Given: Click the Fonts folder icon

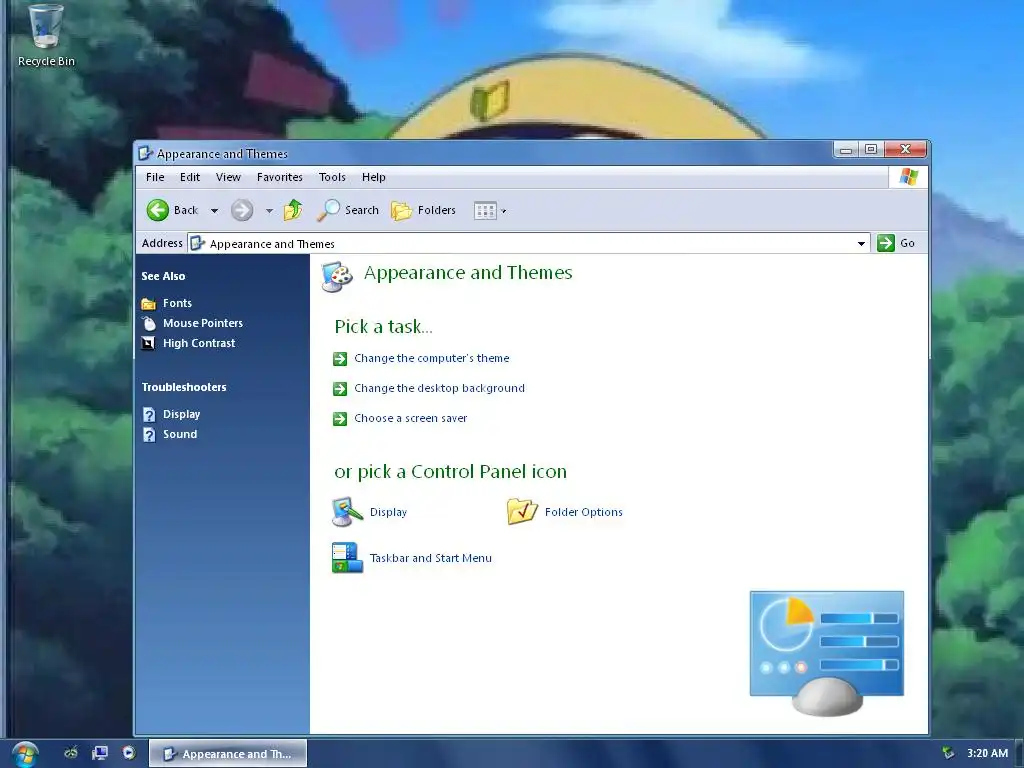Looking at the screenshot, I should (x=149, y=304).
